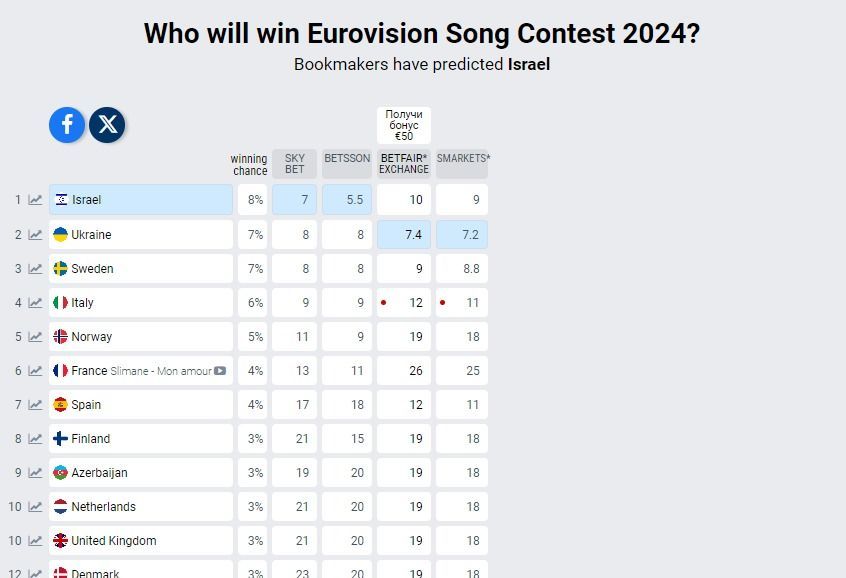Click the Norway flag icon

(x=60, y=337)
